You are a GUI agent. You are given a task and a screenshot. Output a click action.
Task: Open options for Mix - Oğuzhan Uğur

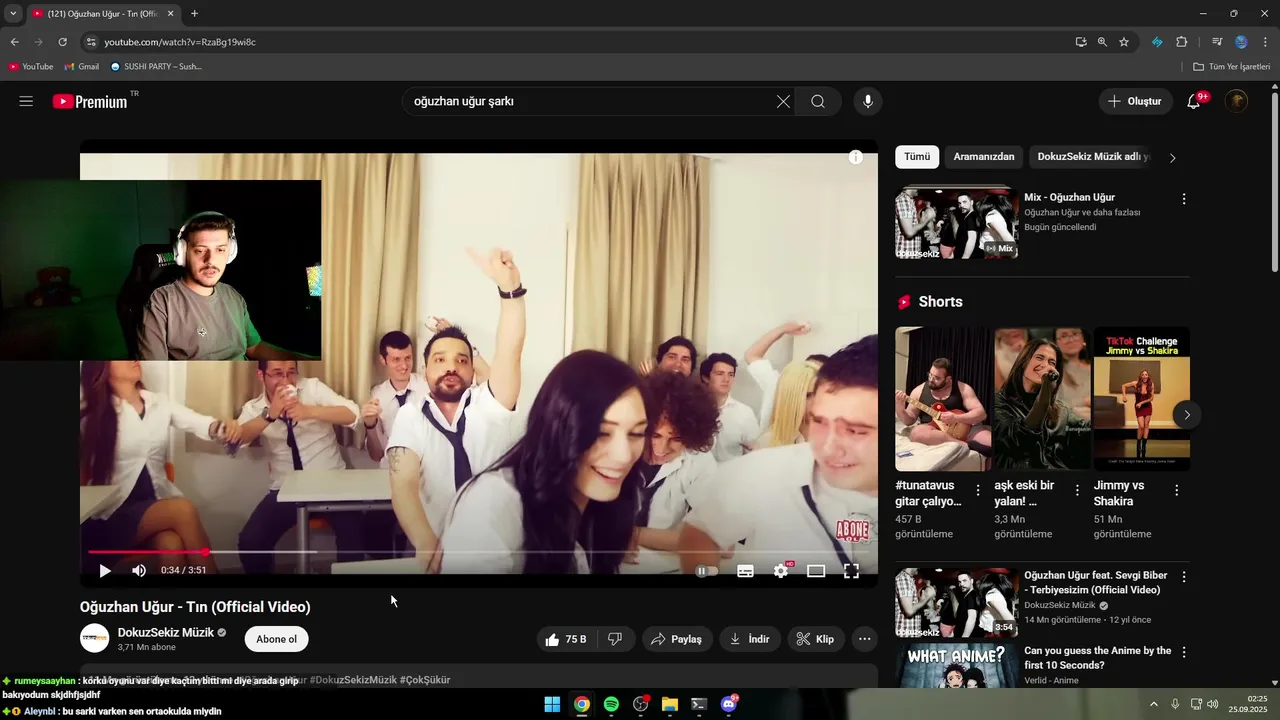coord(1184,199)
